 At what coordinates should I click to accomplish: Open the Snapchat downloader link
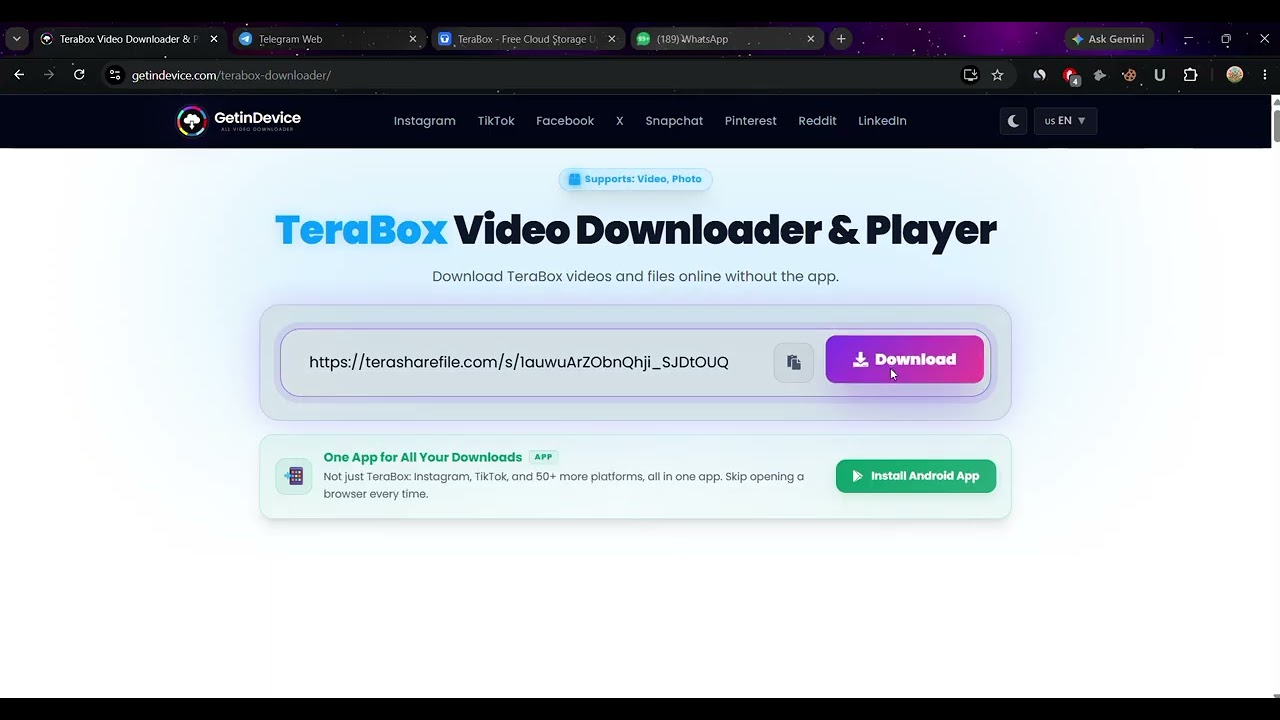pos(674,121)
